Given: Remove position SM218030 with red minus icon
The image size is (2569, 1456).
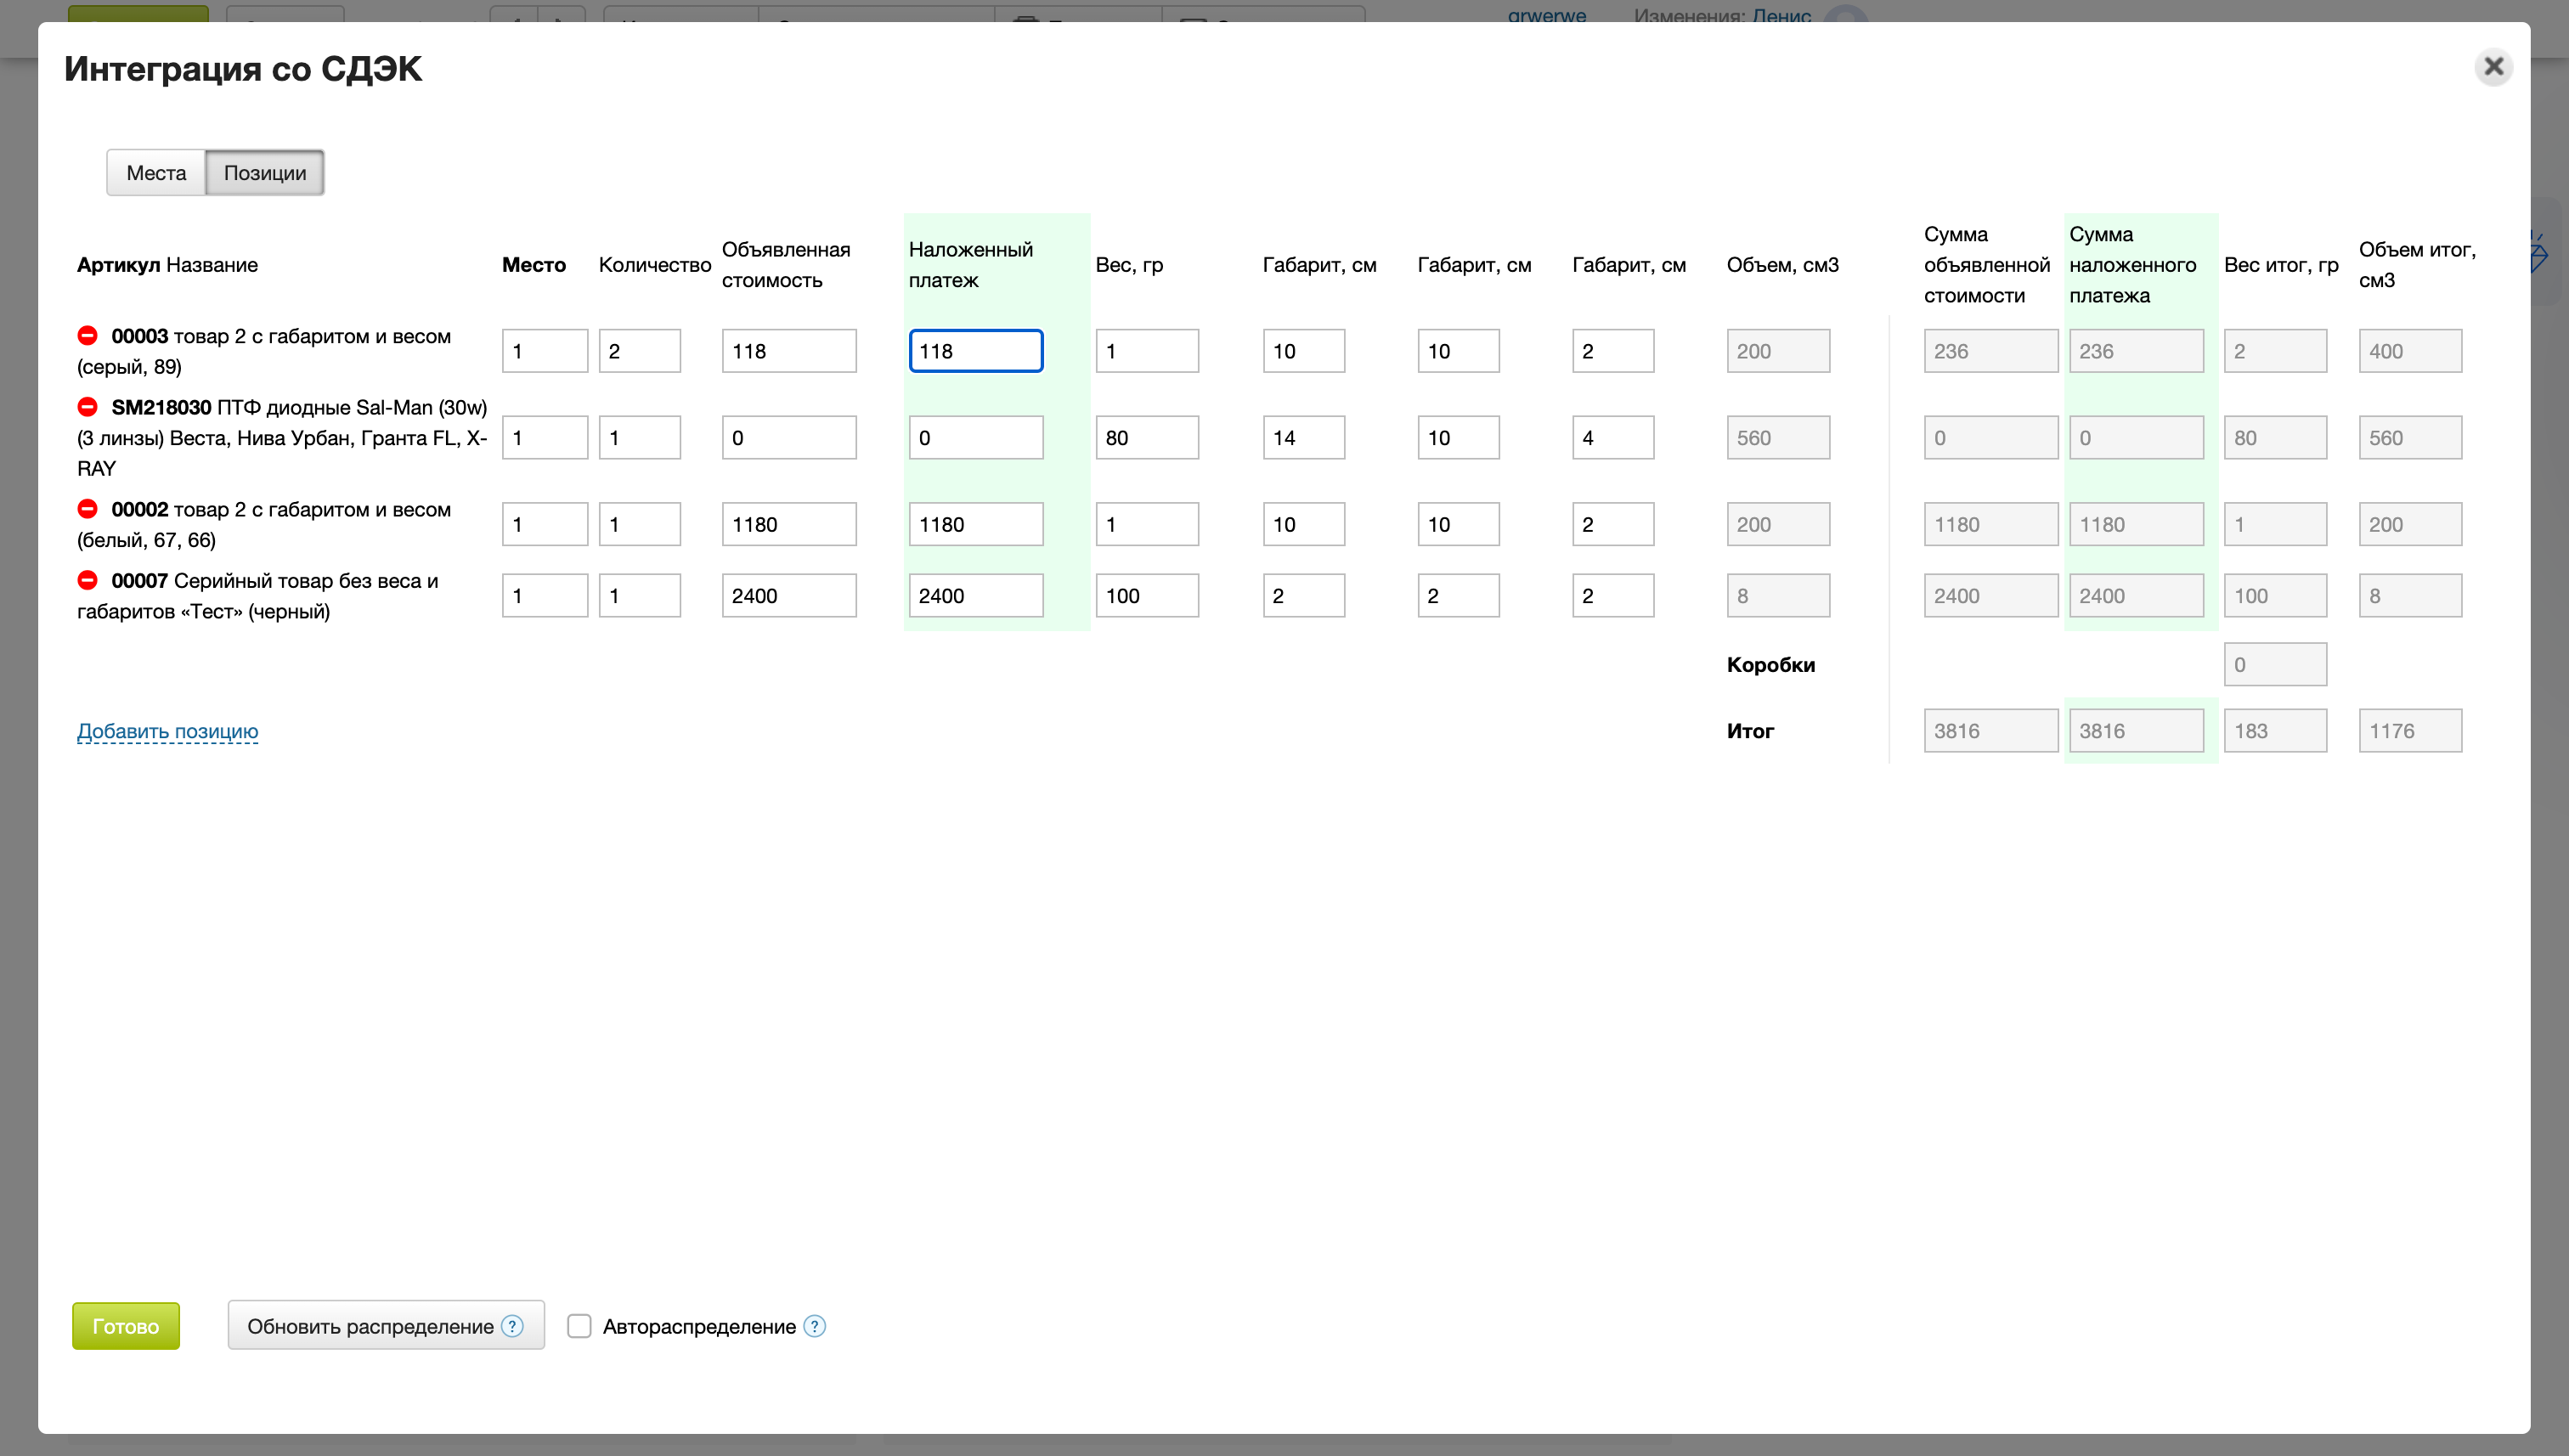Looking at the screenshot, I should pyautogui.click(x=88, y=406).
